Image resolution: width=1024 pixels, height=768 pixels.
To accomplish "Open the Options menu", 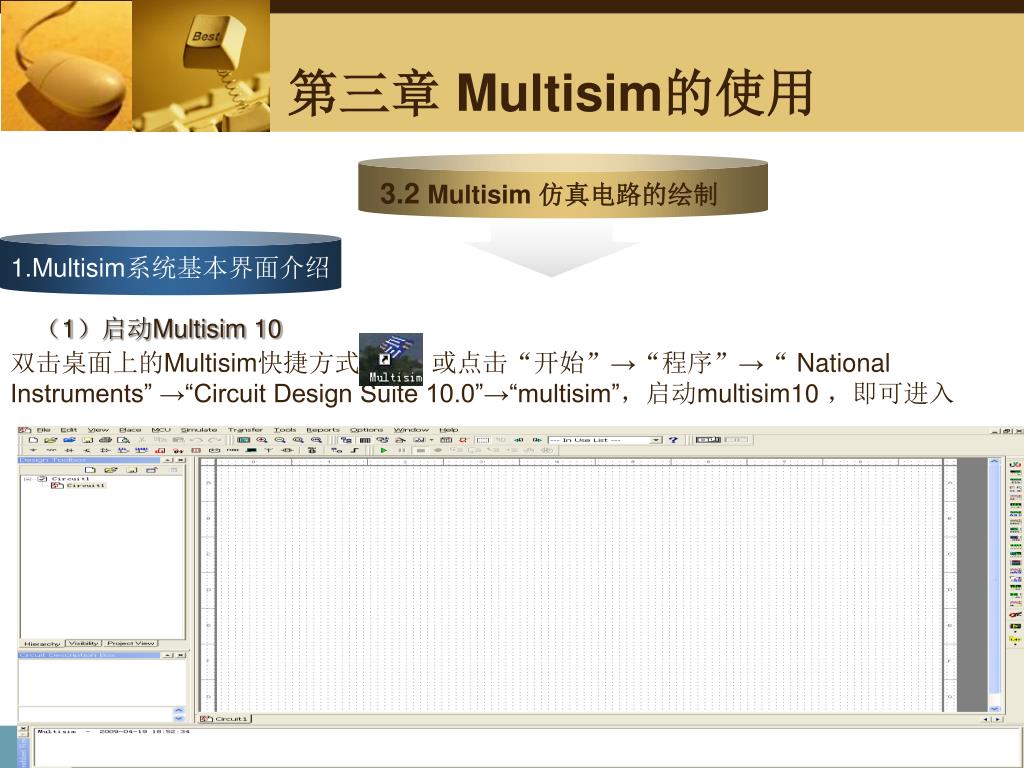I will tap(366, 430).
